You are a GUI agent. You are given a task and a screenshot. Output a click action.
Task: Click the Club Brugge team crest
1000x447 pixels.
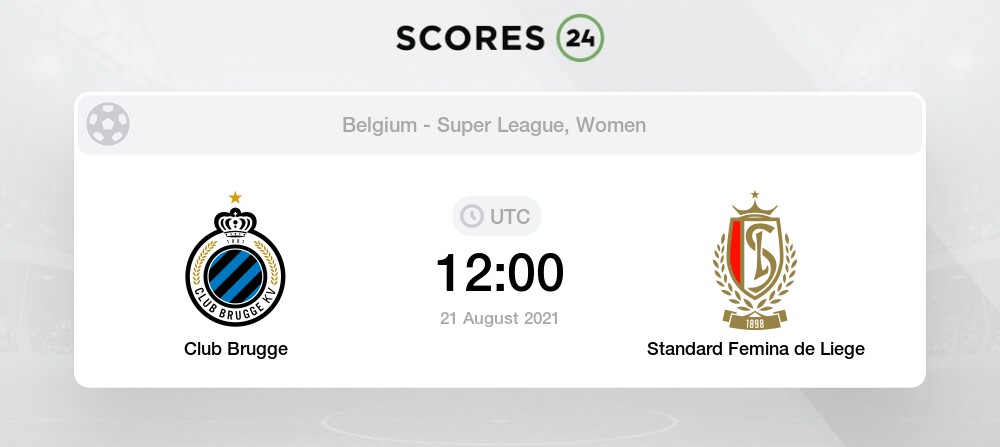click(236, 263)
